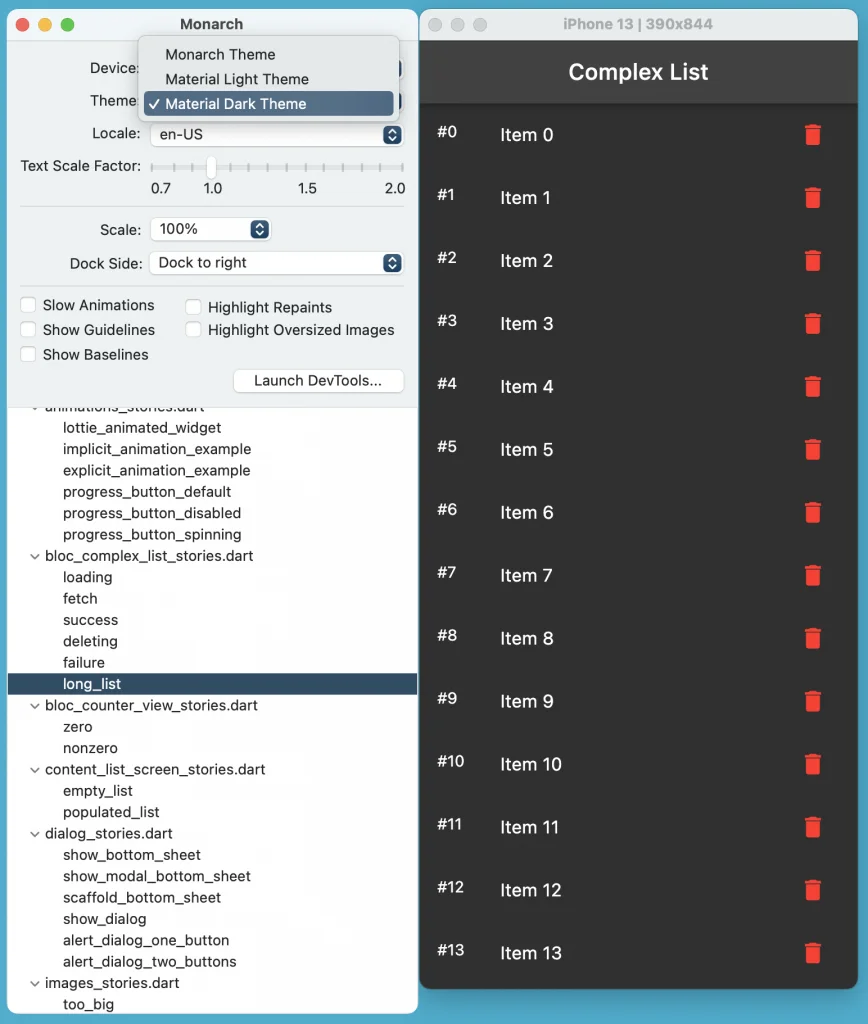868x1024 pixels.
Task: Open the Locale en-US dropdown
Action: (x=392, y=134)
